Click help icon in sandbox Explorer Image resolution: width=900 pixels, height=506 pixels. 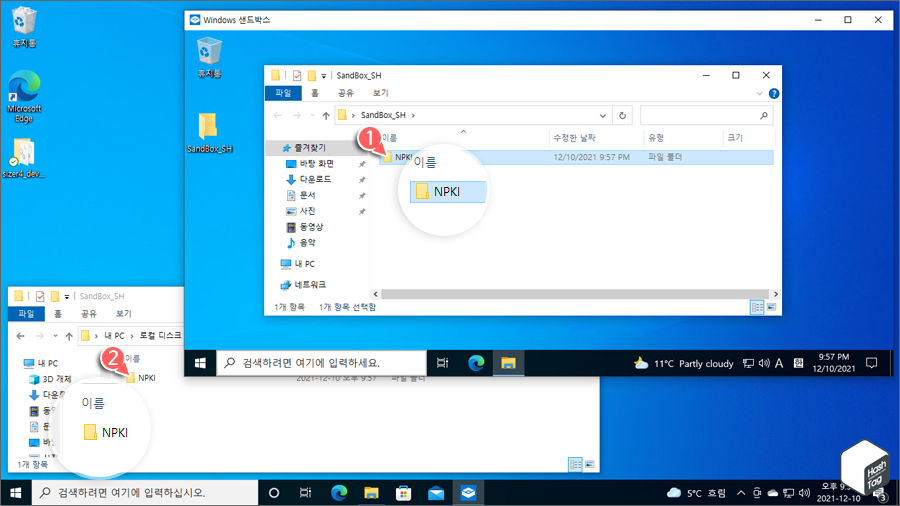[x=774, y=94]
